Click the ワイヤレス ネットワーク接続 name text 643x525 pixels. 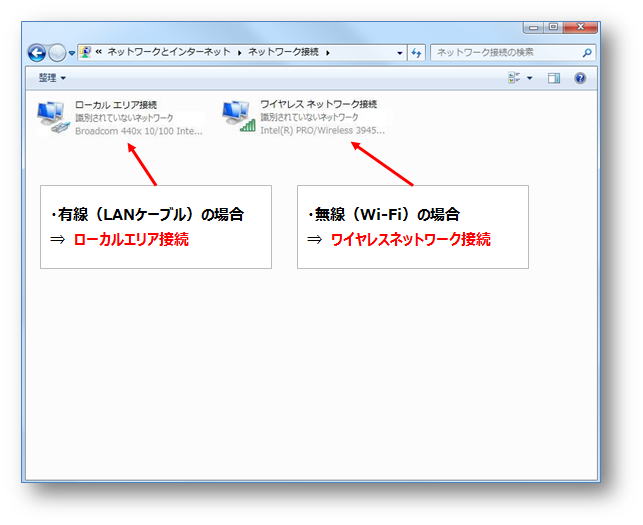coord(318,104)
